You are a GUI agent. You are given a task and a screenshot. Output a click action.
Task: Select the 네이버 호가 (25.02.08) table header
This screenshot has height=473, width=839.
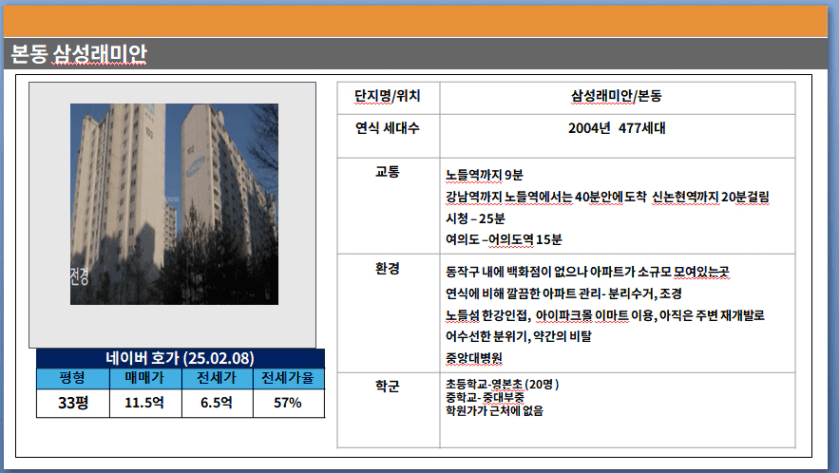click(180, 358)
